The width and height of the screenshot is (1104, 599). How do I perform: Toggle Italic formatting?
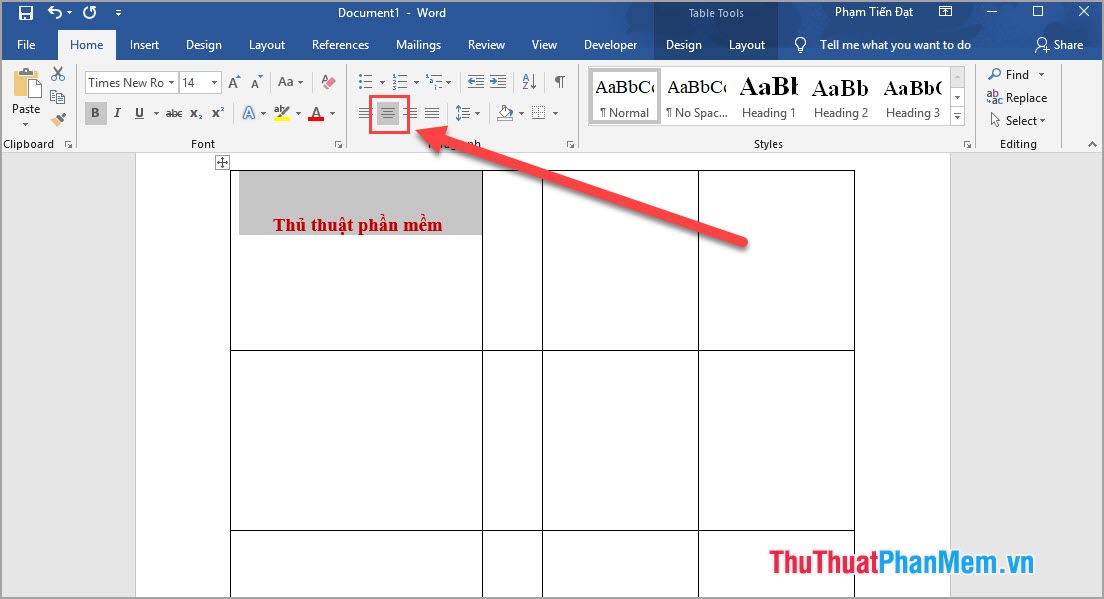(x=118, y=113)
